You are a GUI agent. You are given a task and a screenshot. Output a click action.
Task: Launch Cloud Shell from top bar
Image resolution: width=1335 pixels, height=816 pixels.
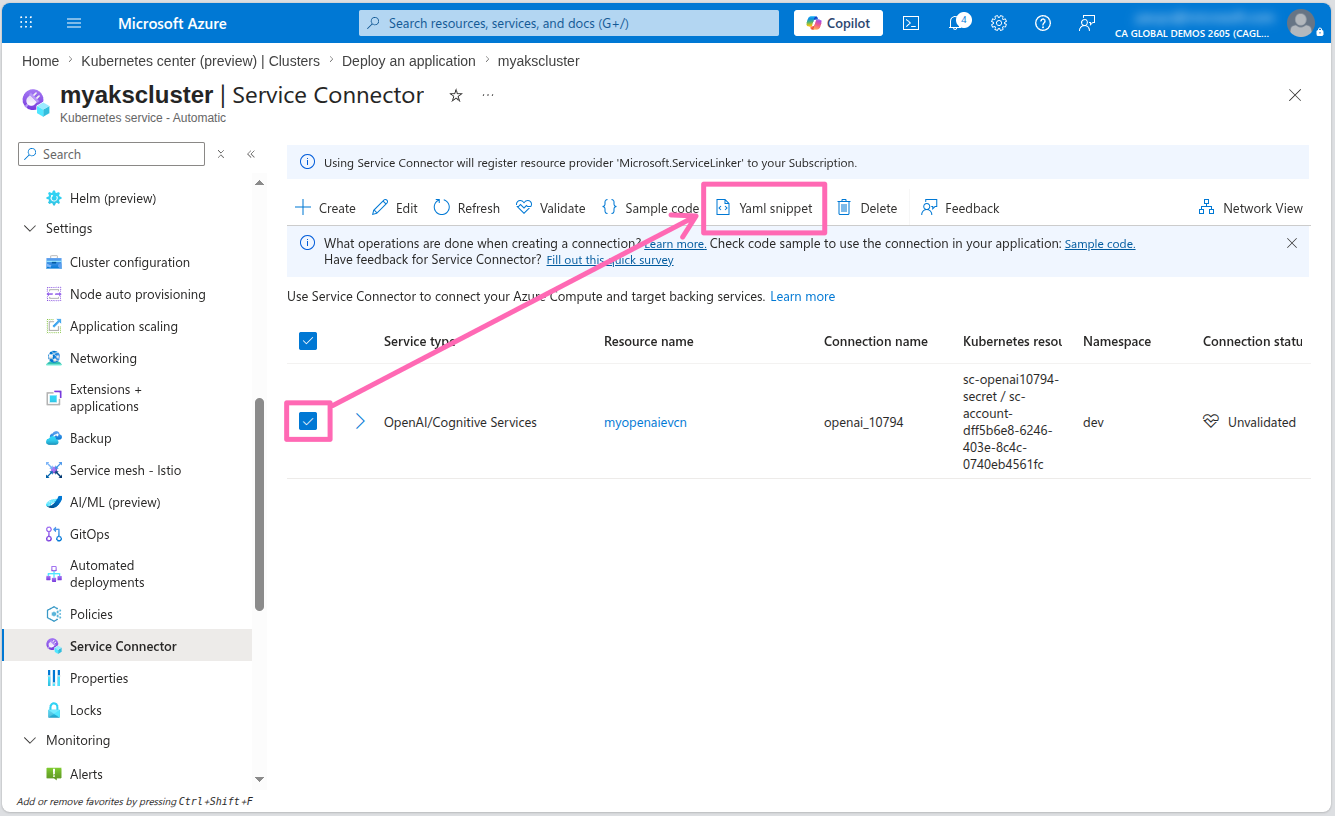tap(911, 23)
